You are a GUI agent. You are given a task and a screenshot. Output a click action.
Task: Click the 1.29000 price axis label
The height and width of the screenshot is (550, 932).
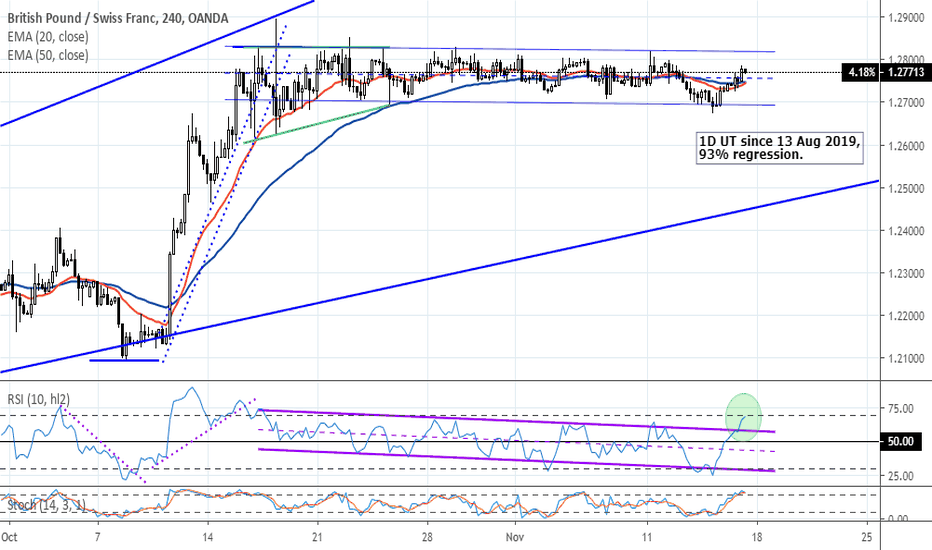903,18
